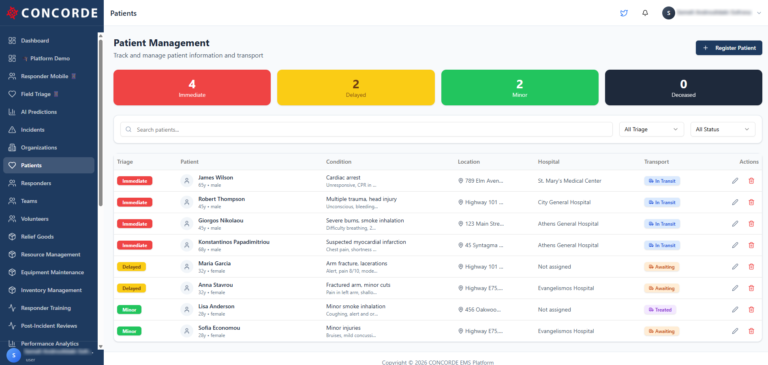Click "Evangelismos Hospital" in Sofia Economou's row
This screenshot has width=768, height=365.
(x=566, y=331)
